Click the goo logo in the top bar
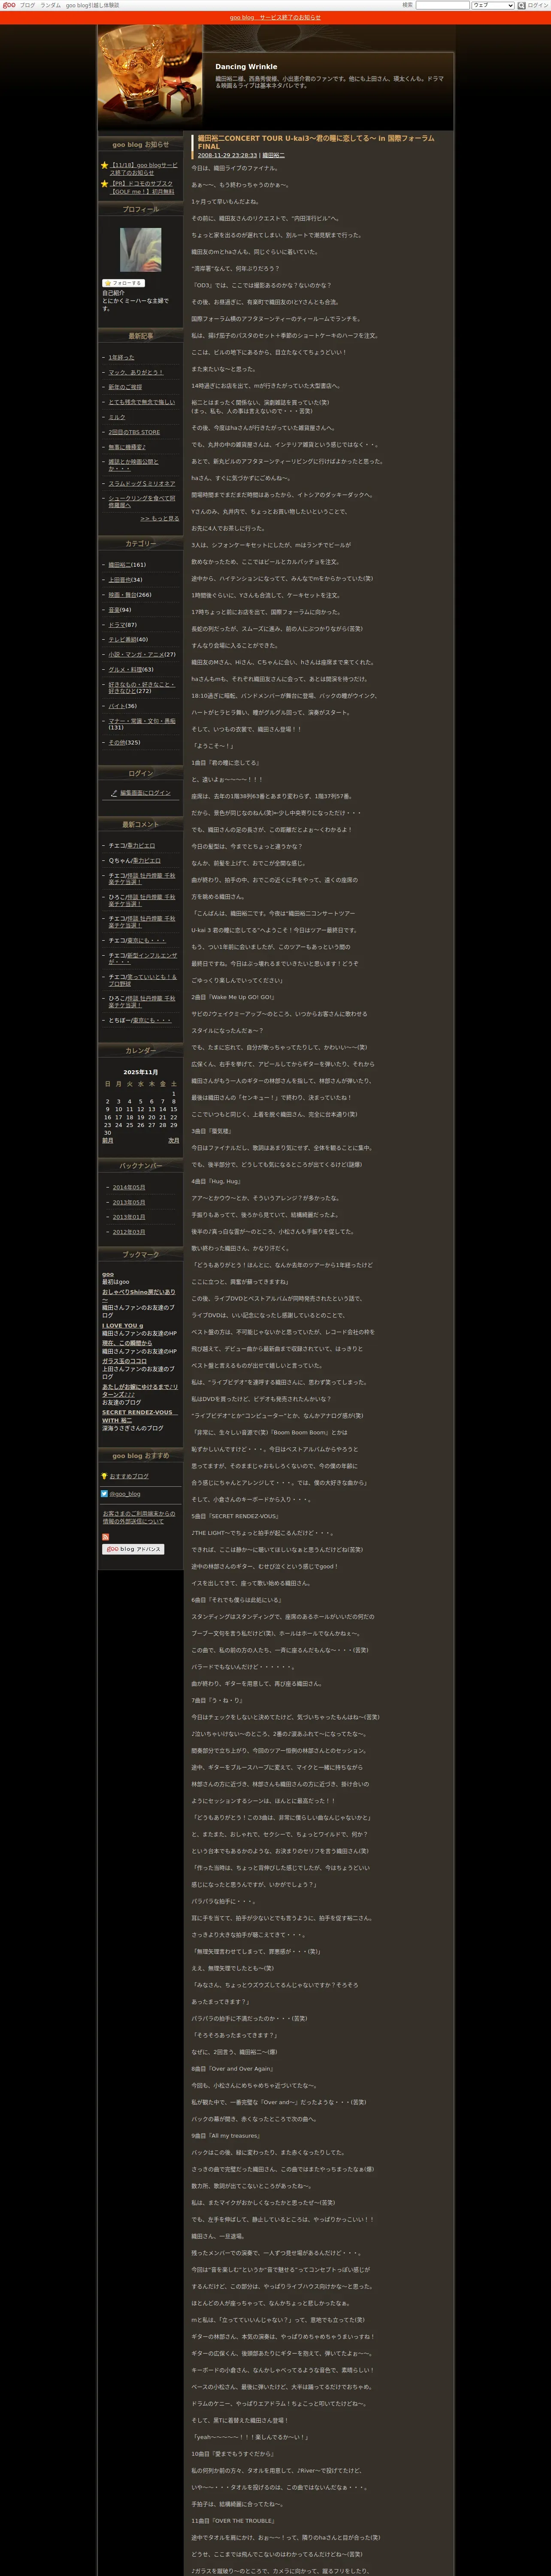This screenshot has height=2576, width=551. click(9, 5)
